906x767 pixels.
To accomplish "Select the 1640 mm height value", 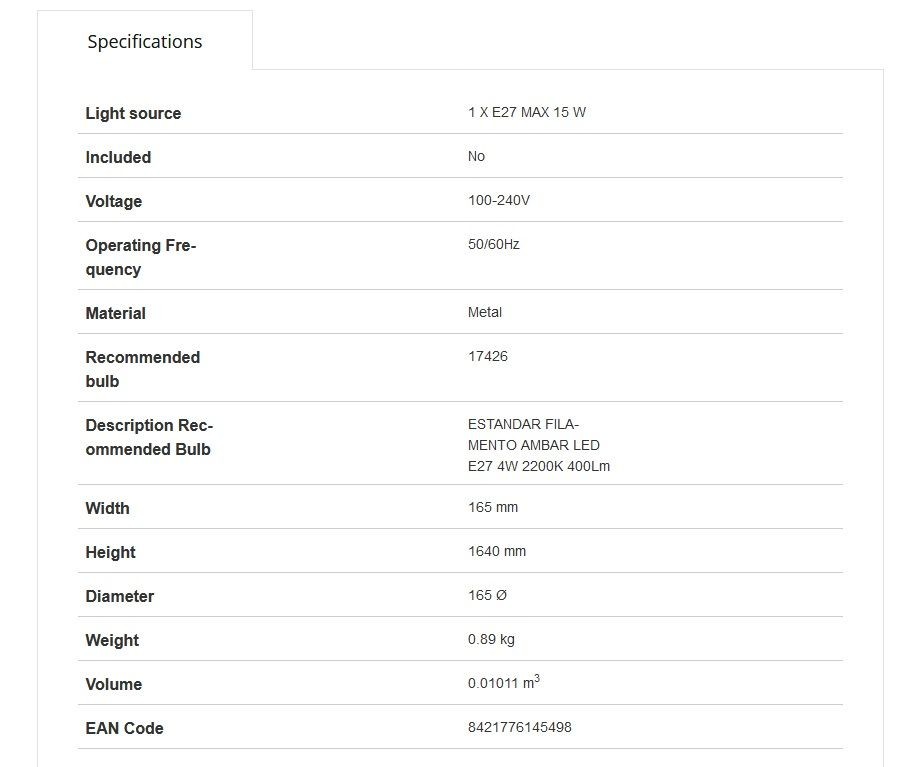I will click(x=497, y=551).
